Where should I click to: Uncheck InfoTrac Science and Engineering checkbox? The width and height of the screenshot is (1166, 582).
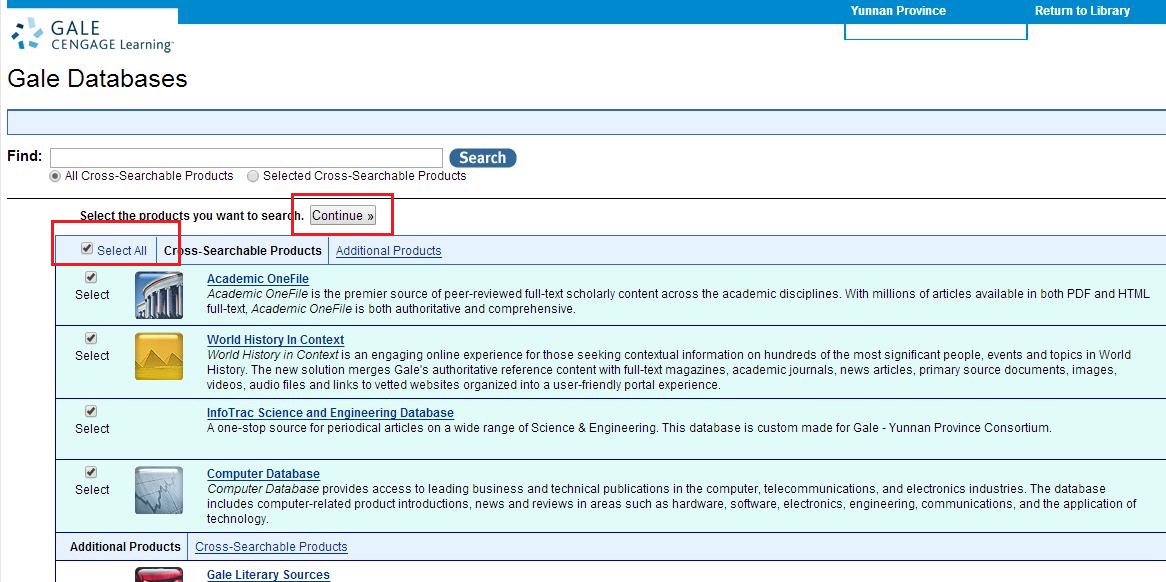(91, 411)
